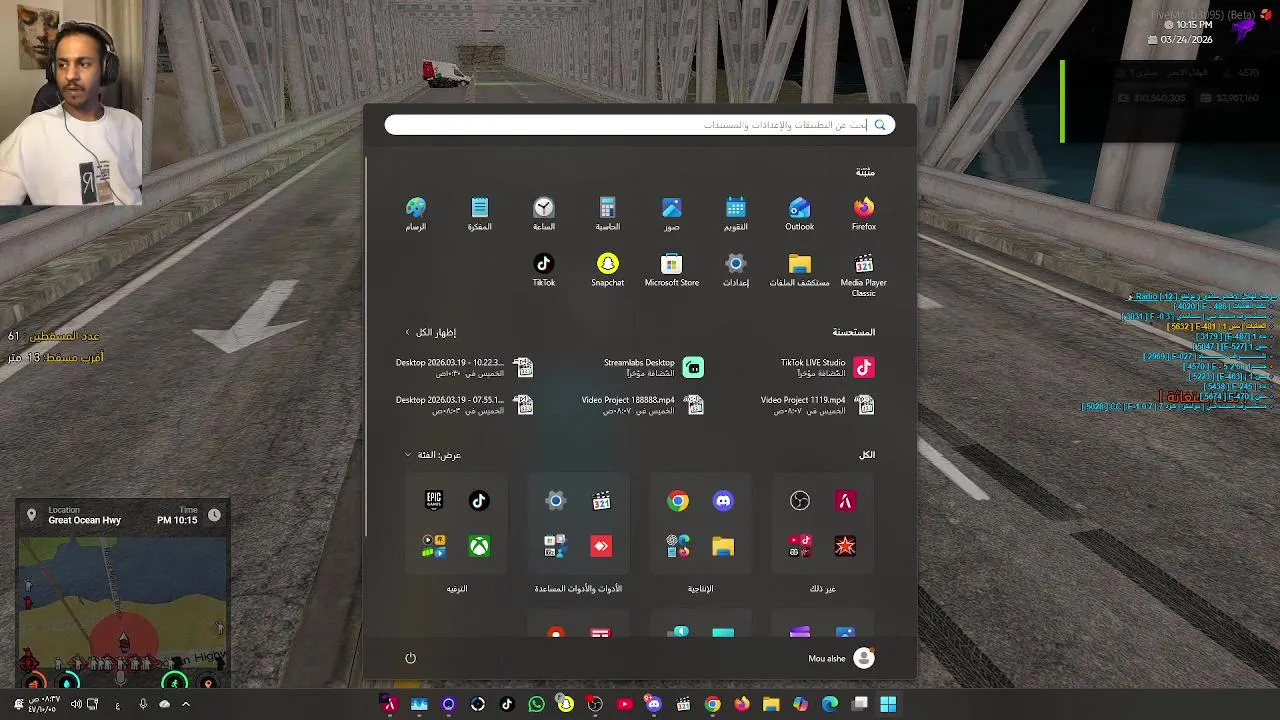Open Discord in الإنتاجية category

click(x=723, y=501)
